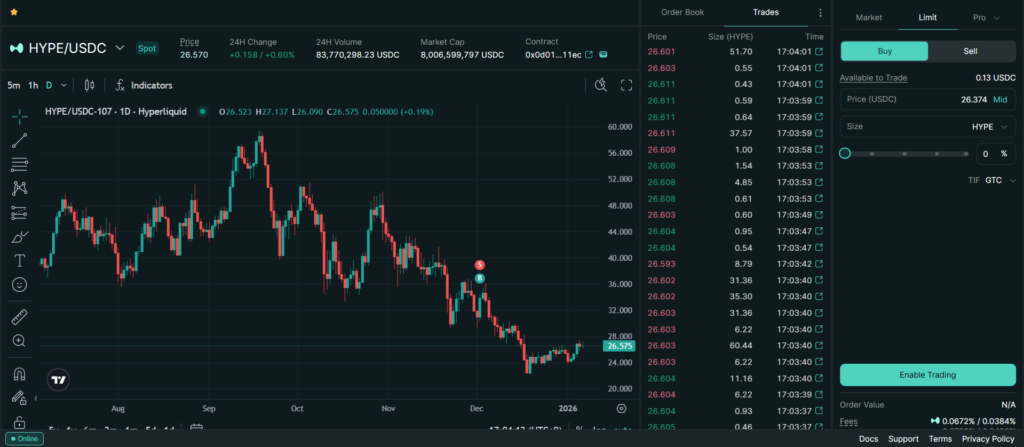Open the emoji sticker tool
The image size is (1024, 447).
tap(19, 285)
